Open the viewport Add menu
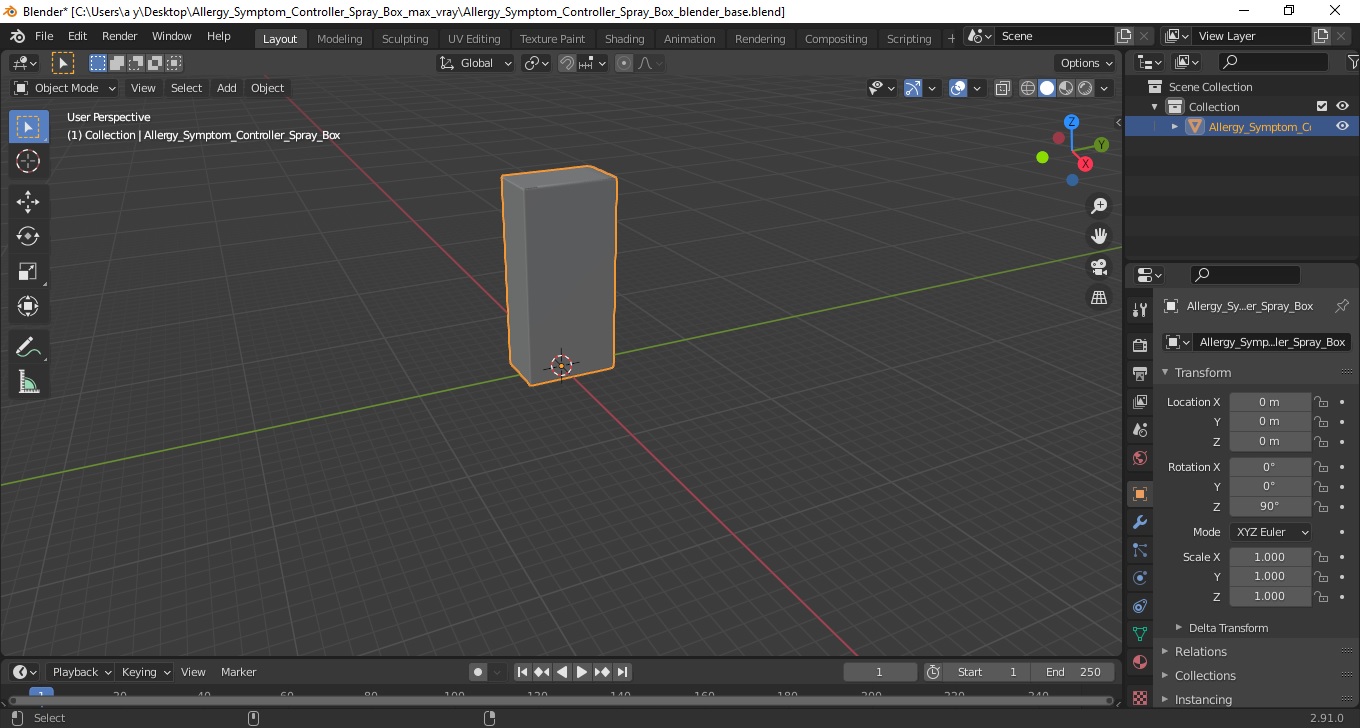The width and height of the screenshot is (1360, 728). coord(227,88)
